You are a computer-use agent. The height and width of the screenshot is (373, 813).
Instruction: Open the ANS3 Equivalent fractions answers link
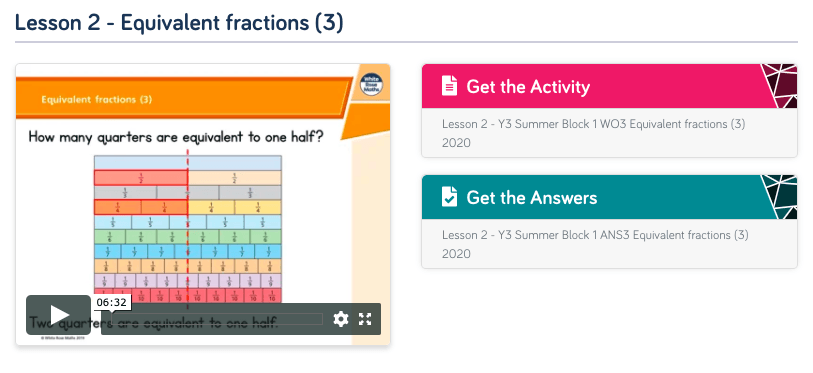point(595,244)
